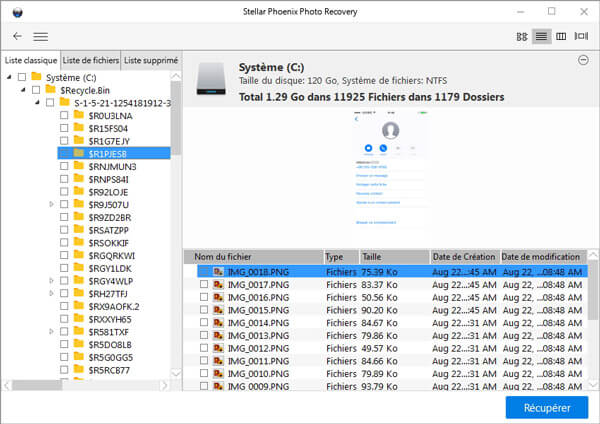Open the Liste classique tab
Image resolution: width=600 pixels, height=424 pixels.
31,60
